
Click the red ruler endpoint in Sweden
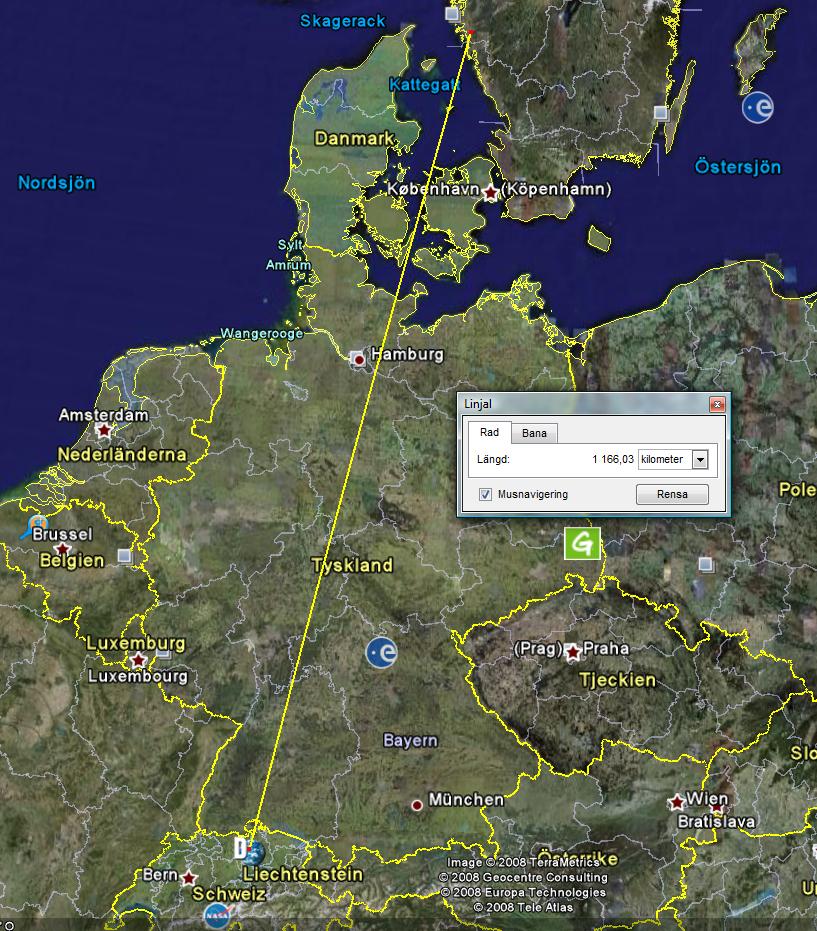tap(470, 32)
